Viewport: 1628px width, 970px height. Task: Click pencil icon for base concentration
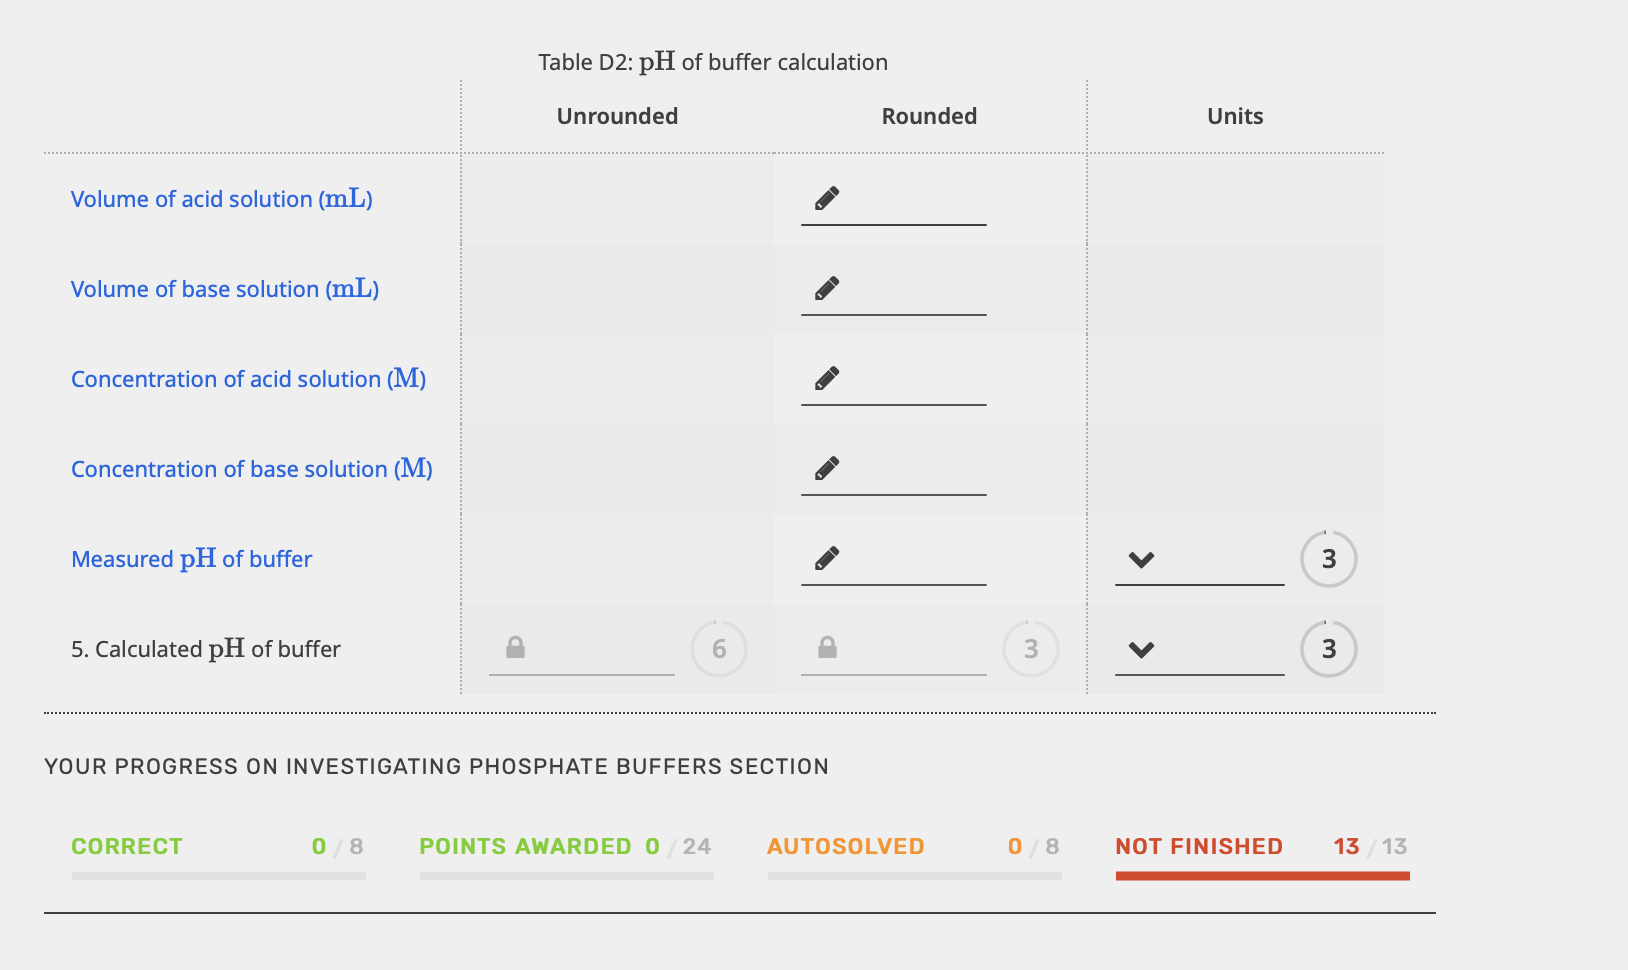coord(827,468)
